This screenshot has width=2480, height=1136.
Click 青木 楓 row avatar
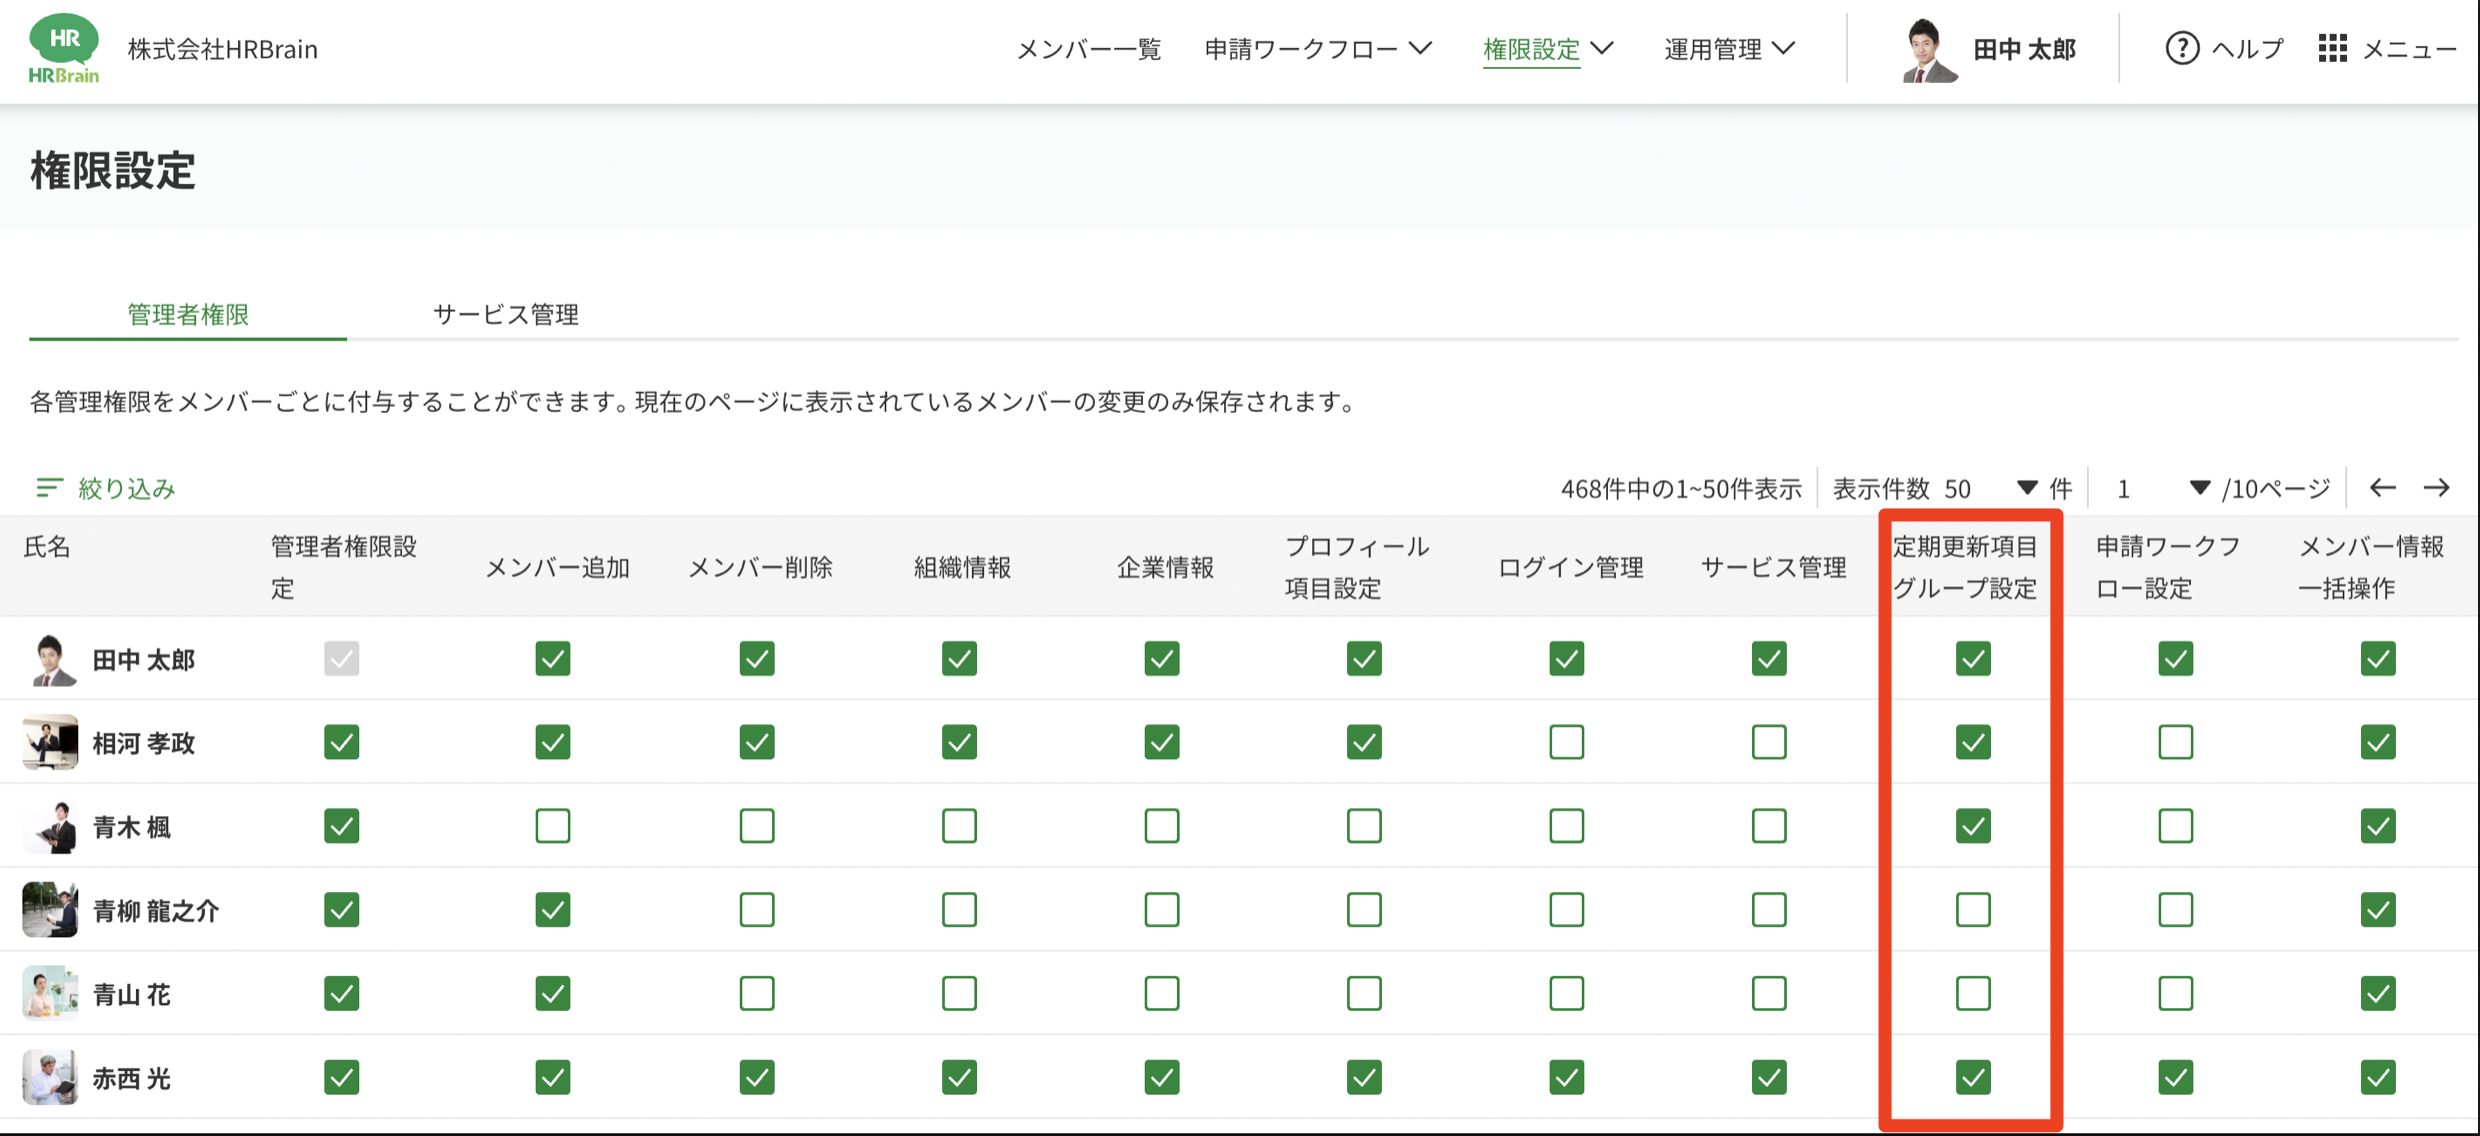[x=50, y=826]
